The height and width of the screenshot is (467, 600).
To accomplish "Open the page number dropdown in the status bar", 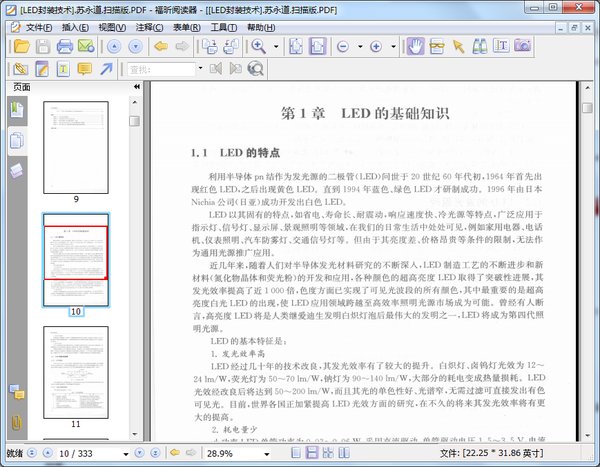I will (x=126, y=454).
